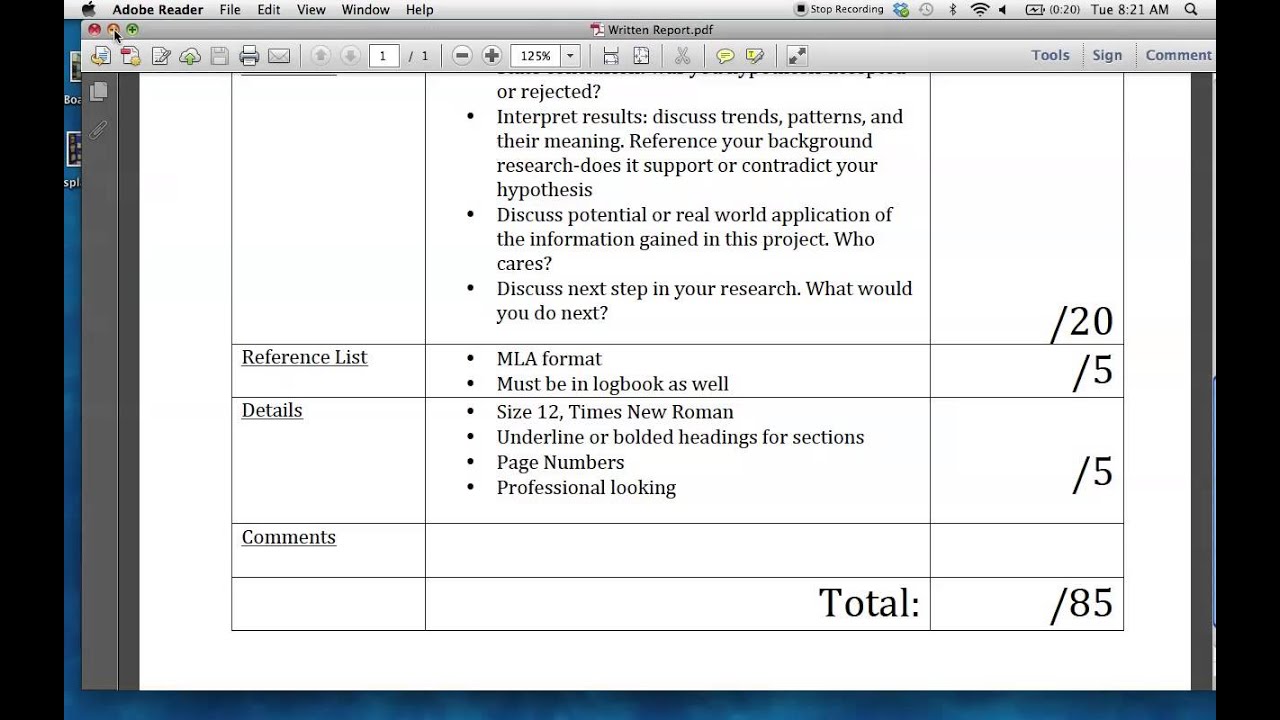Open the View menu
Viewport: 1280px width, 720px height.
coord(311,9)
